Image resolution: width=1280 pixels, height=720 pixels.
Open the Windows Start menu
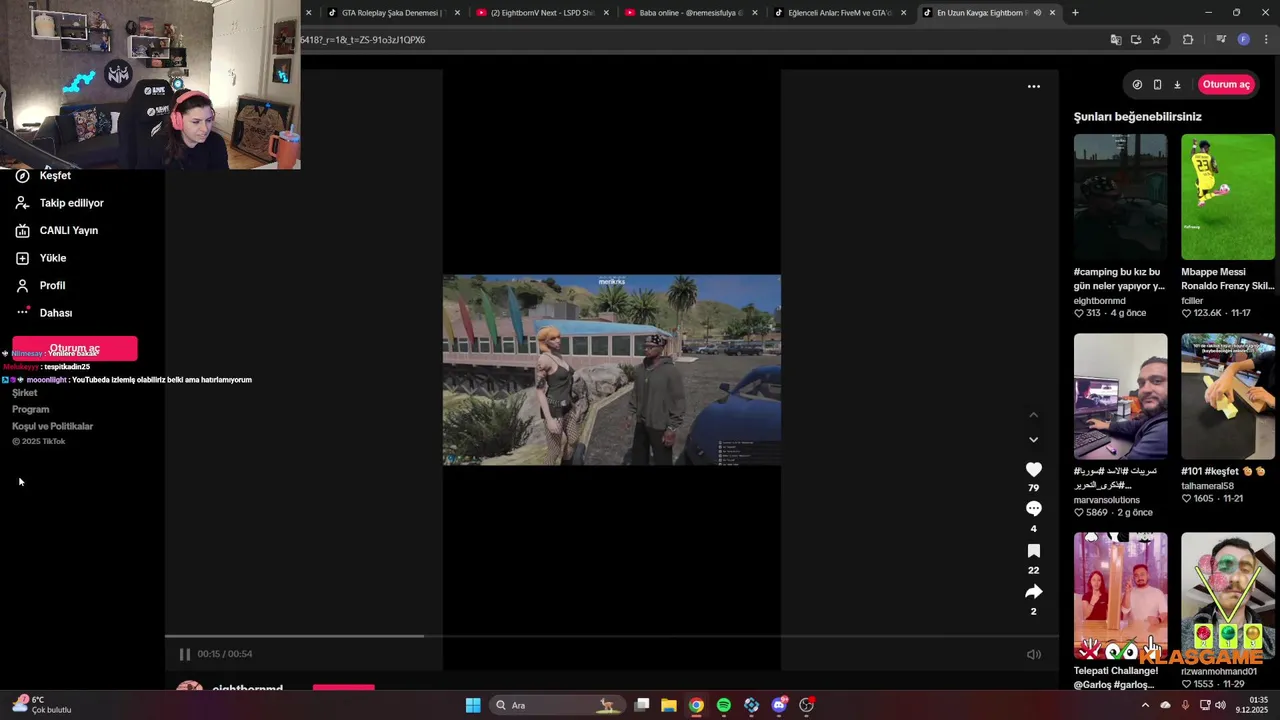473,705
